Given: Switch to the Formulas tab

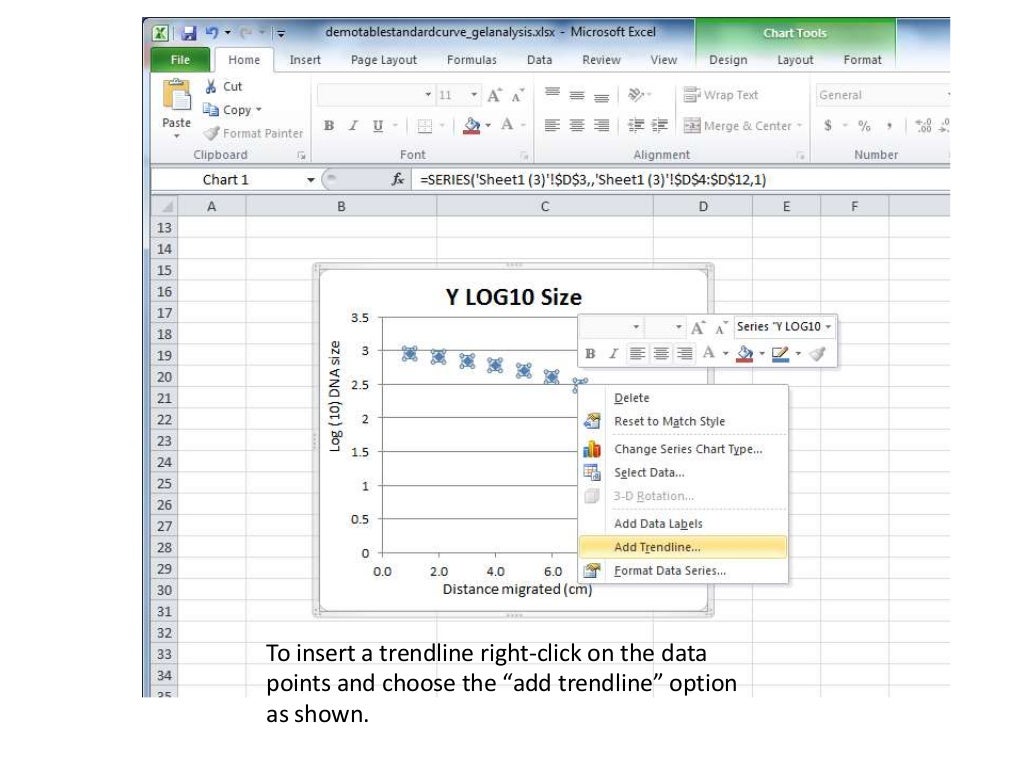Looking at the screenshot, I should pyautogui.click(x=472, y=60).
